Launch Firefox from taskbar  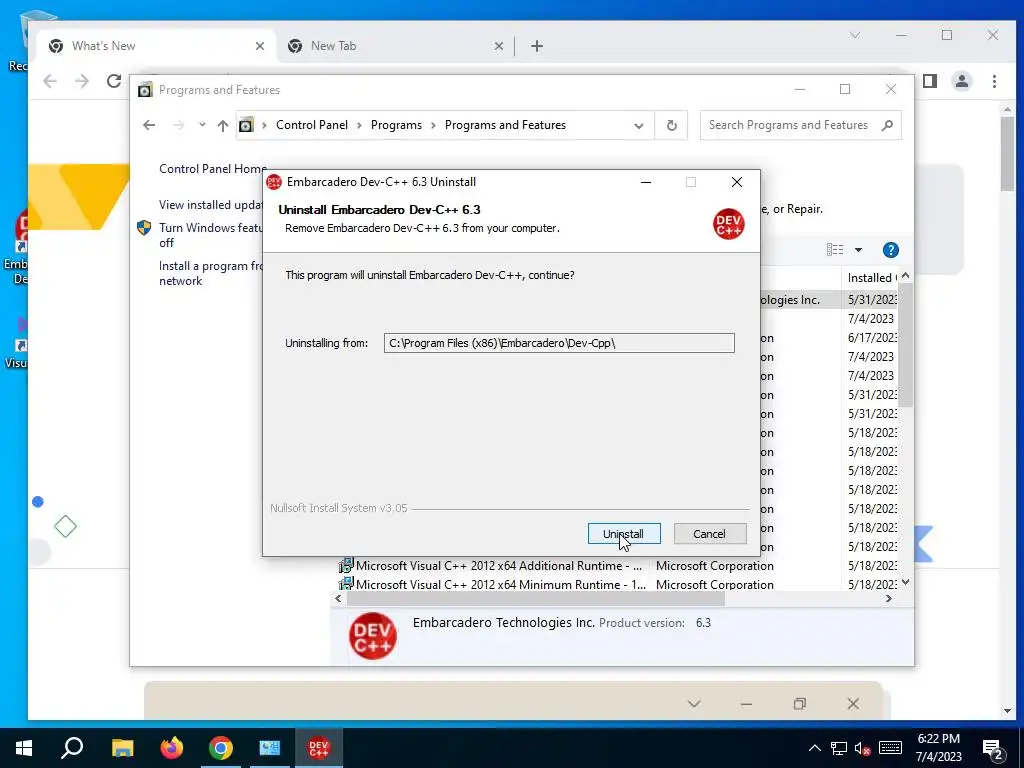[172, 748]
